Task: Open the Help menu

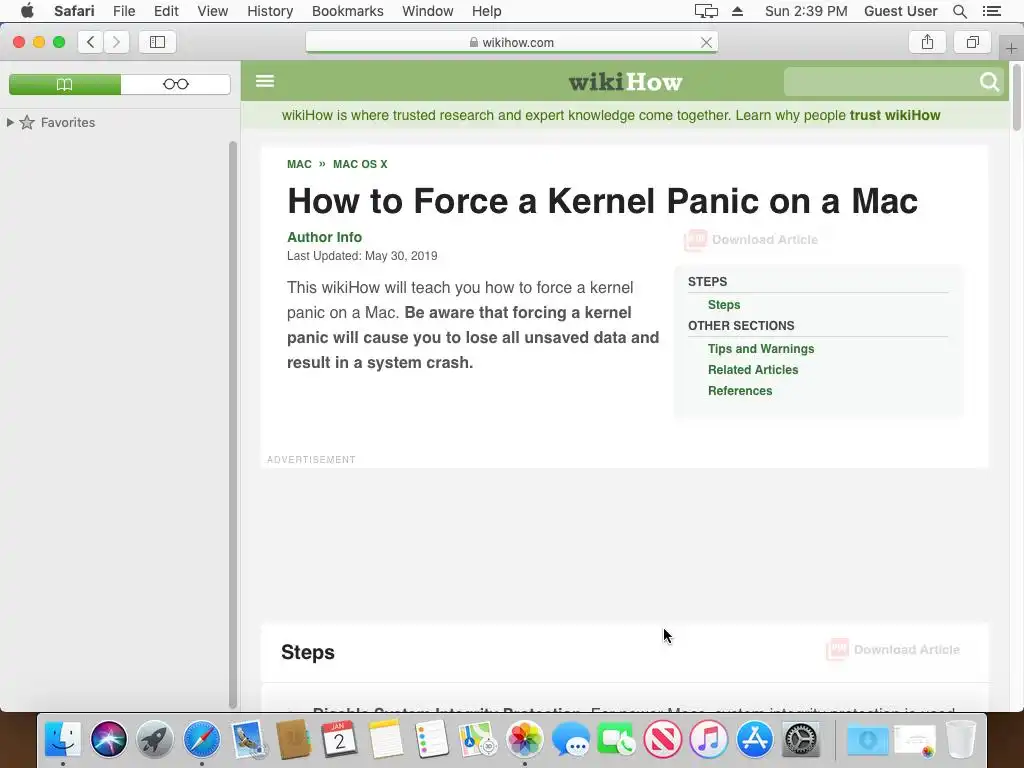Action: (x=487, y=11)
